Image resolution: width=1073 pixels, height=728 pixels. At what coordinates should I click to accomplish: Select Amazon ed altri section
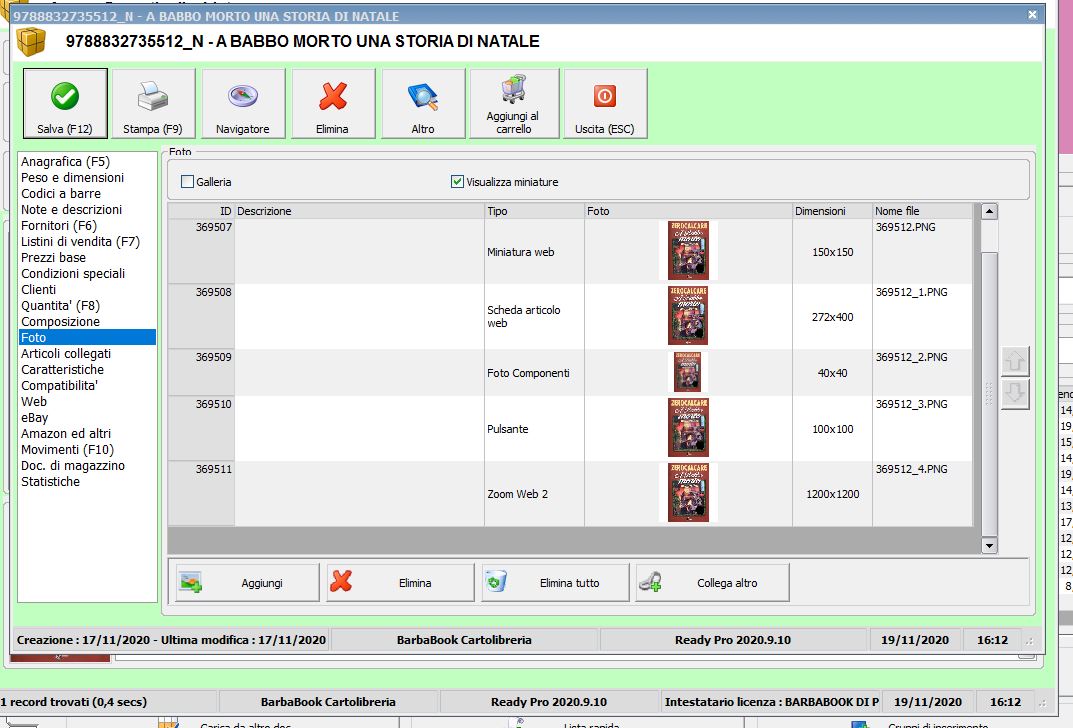point(66,433)
